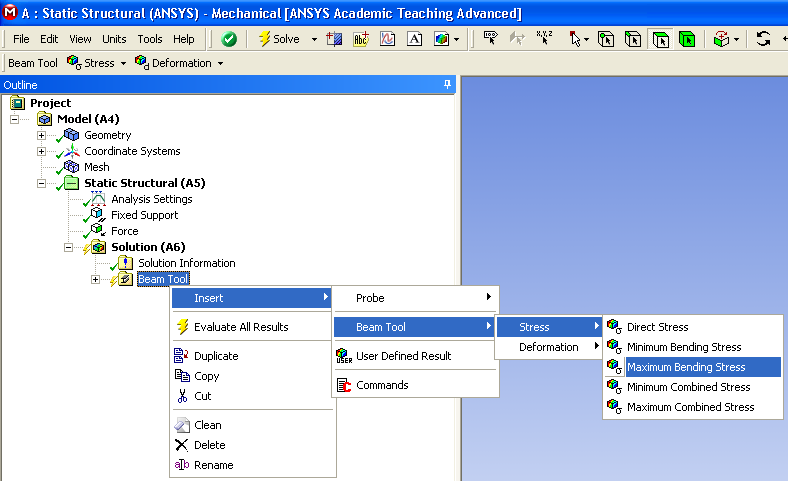Expand the Geometry tree node
Screen dimensions: 788x481
point(41,135)
